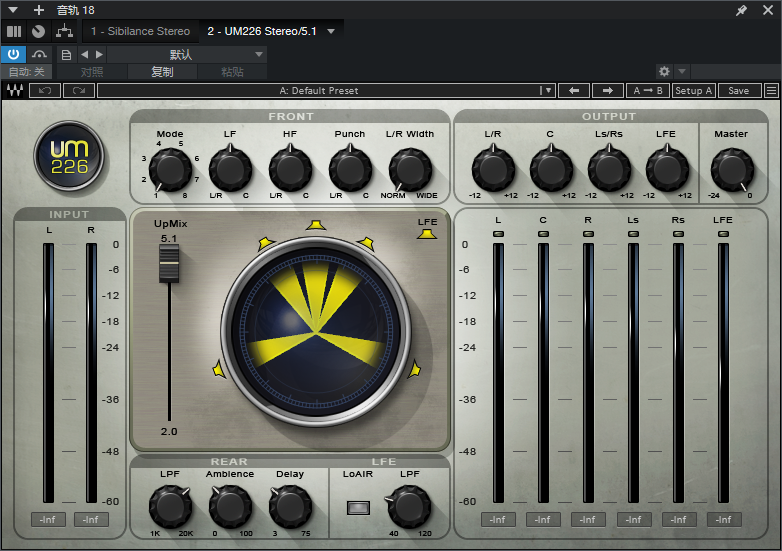
Task: Switch to 2 - UM226 Stereo/5.1 tab
Action: coord(262,31)
